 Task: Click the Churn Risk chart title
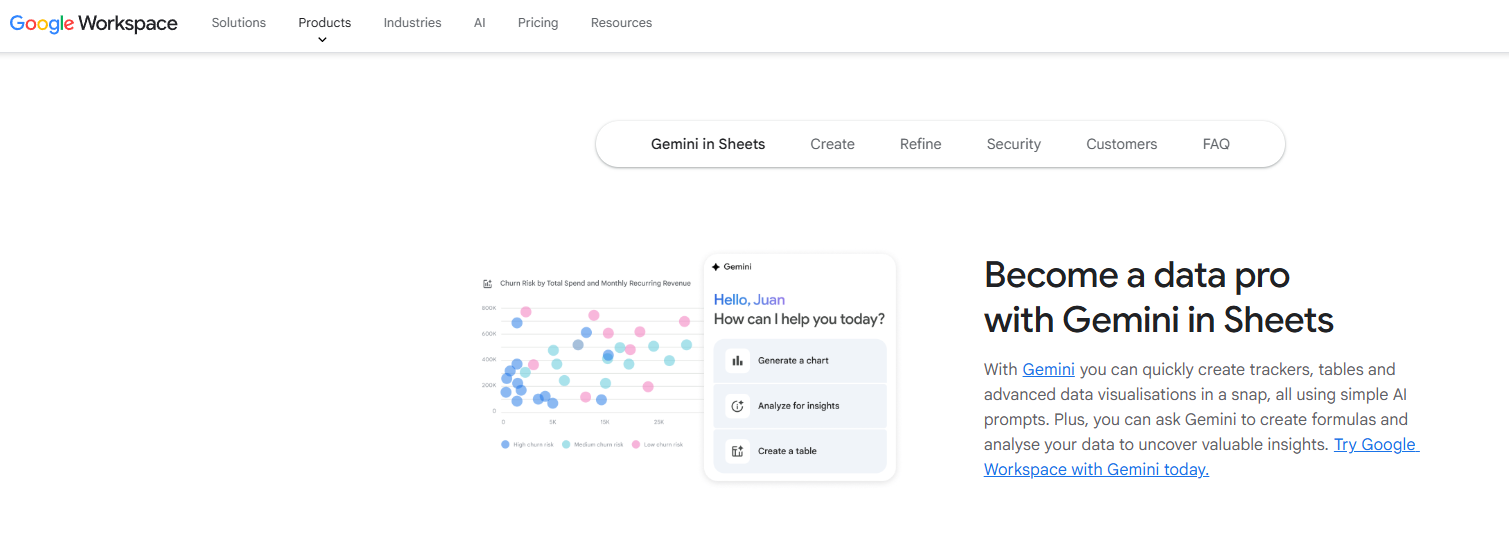tap(595, 284)
